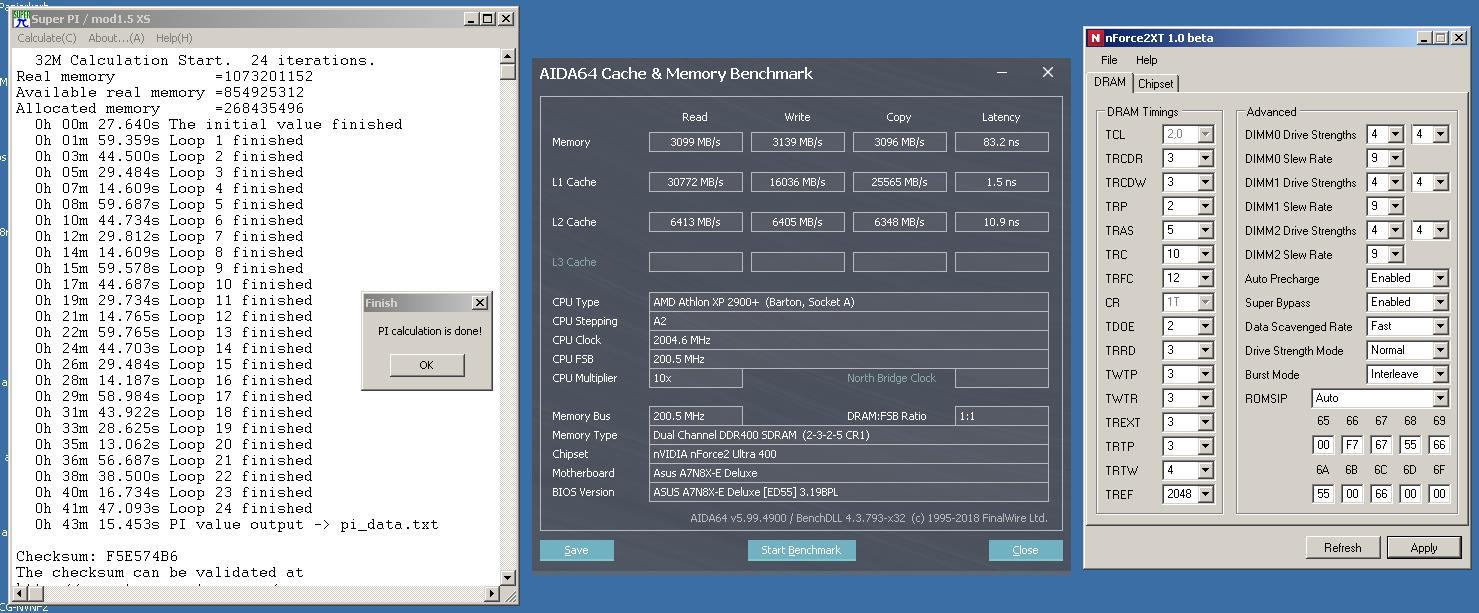Image resolution: width=1479 pixels, height=613 pixels.
Task: Expand the TWTP dropdown
Action: click(x=1205, y=374)
